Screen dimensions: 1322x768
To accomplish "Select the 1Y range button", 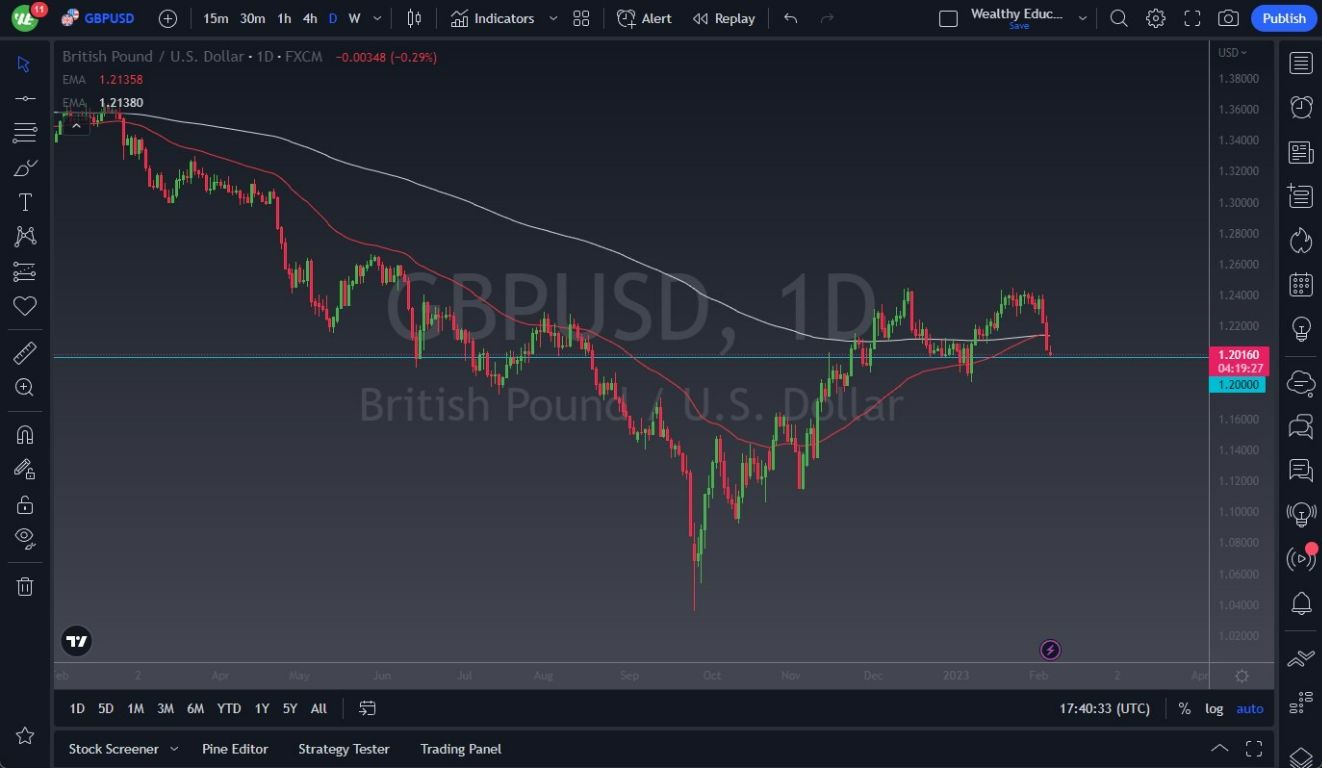I will click(261, 708).
